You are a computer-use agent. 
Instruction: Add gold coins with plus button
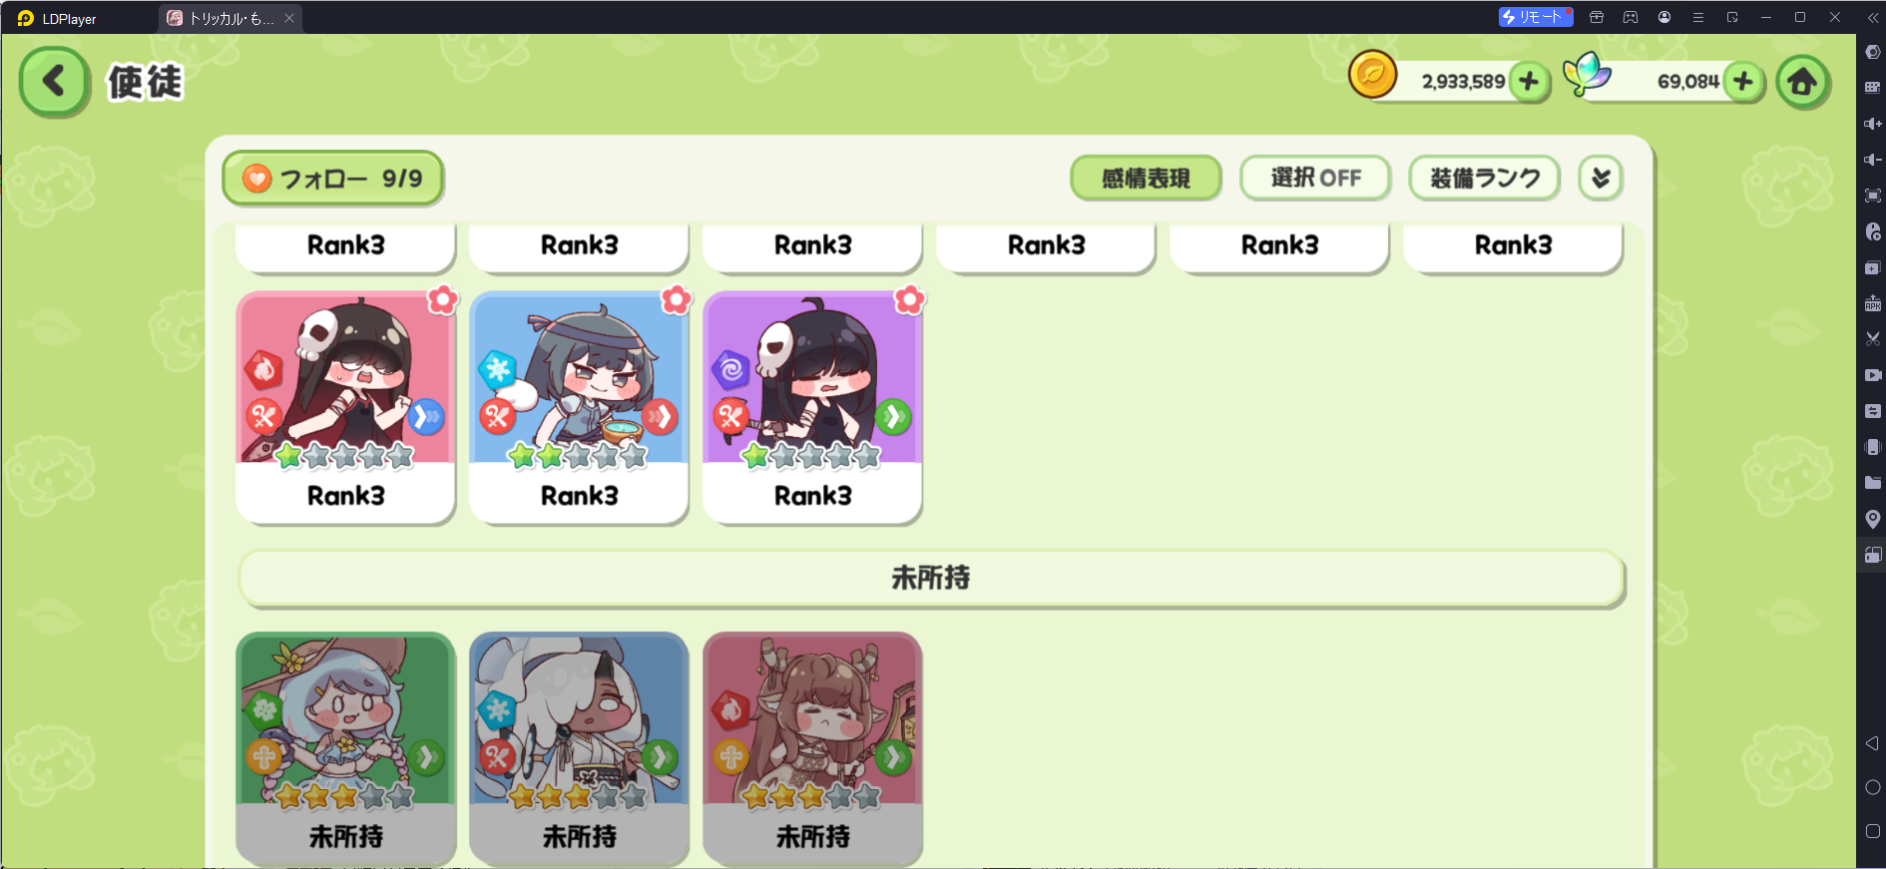[1529, 81]
